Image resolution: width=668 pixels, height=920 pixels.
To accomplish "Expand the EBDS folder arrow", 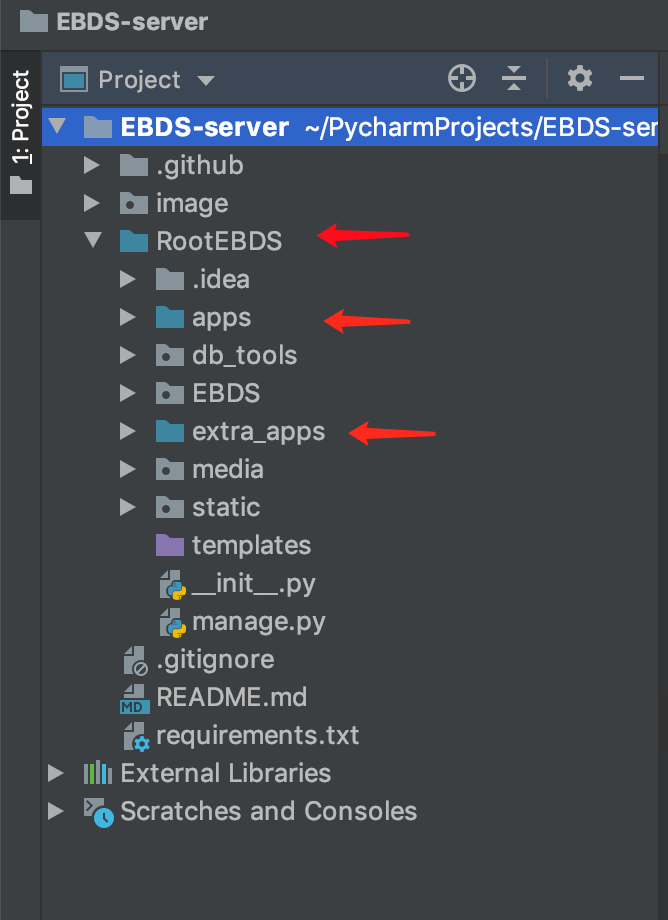I will [x=127, y=393].
